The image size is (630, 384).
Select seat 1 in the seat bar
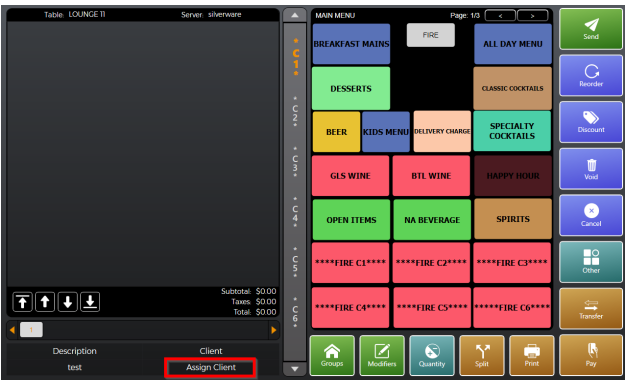tap(31, 330)
